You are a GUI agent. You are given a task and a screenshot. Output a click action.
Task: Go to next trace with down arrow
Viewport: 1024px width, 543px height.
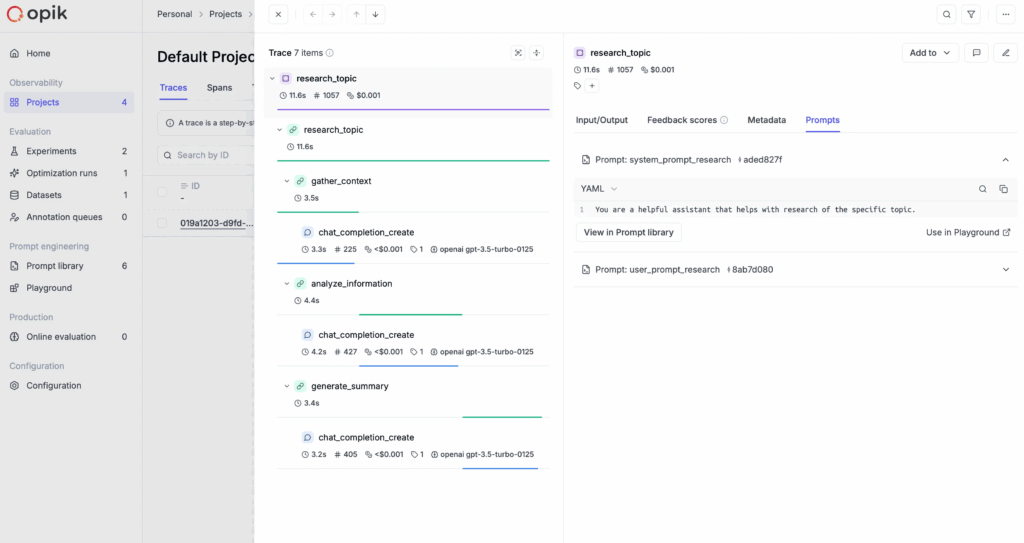point(375,14)
